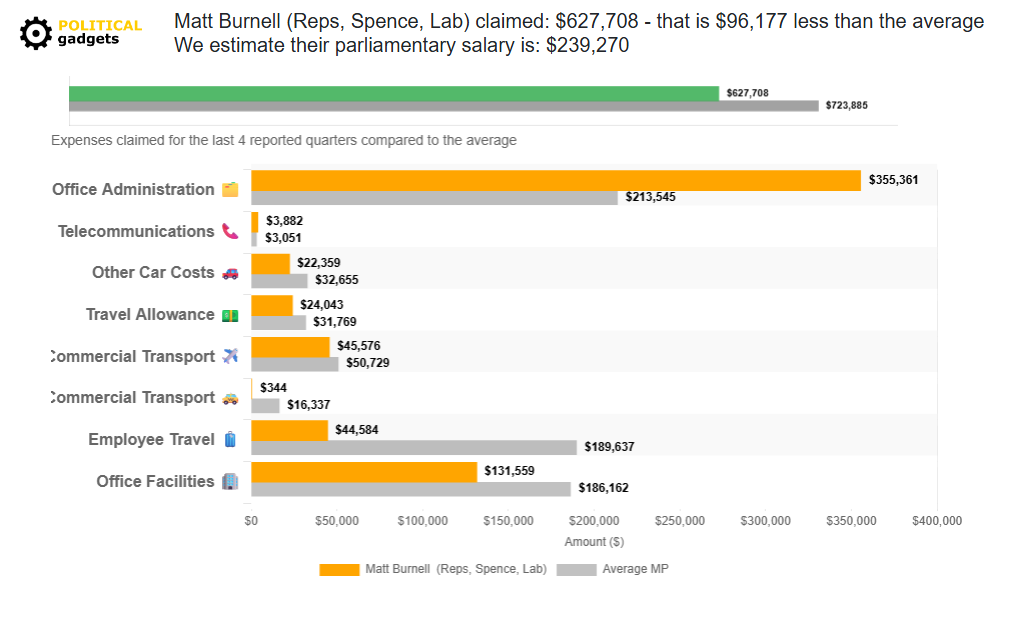The height and width of the screenshot is (629, 1028).
Task: Click the $3,882 telecommunications value
Action: [285, 221]
